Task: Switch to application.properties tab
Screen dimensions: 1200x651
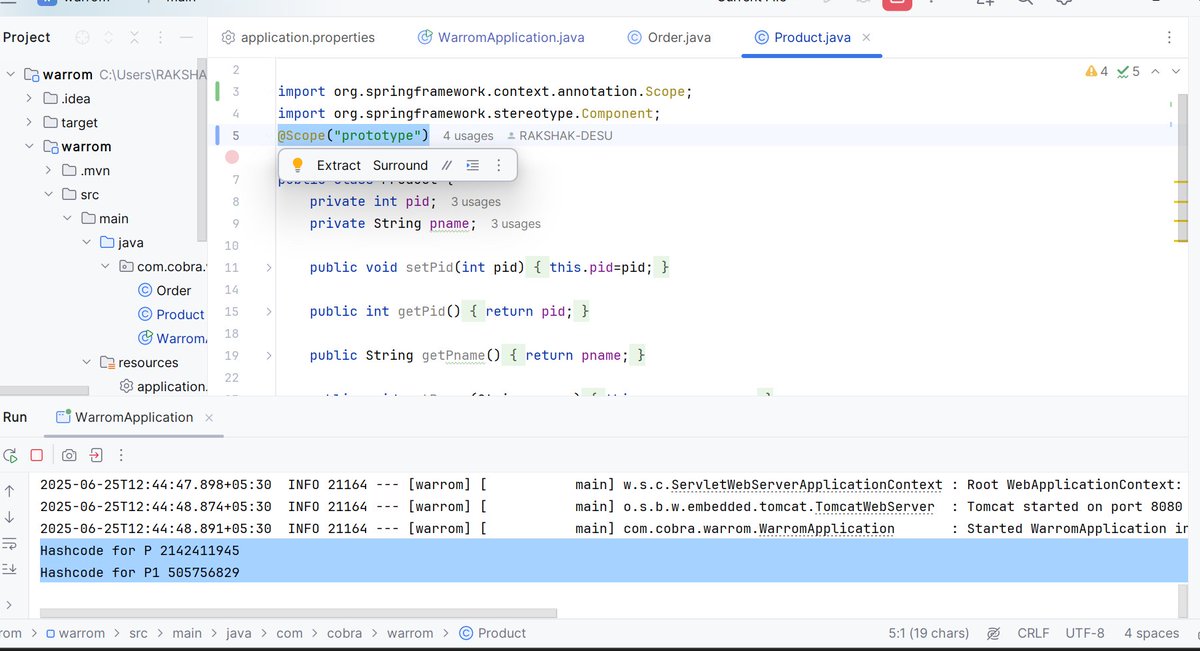Action: pyautogui.click(x=297, y=38)
